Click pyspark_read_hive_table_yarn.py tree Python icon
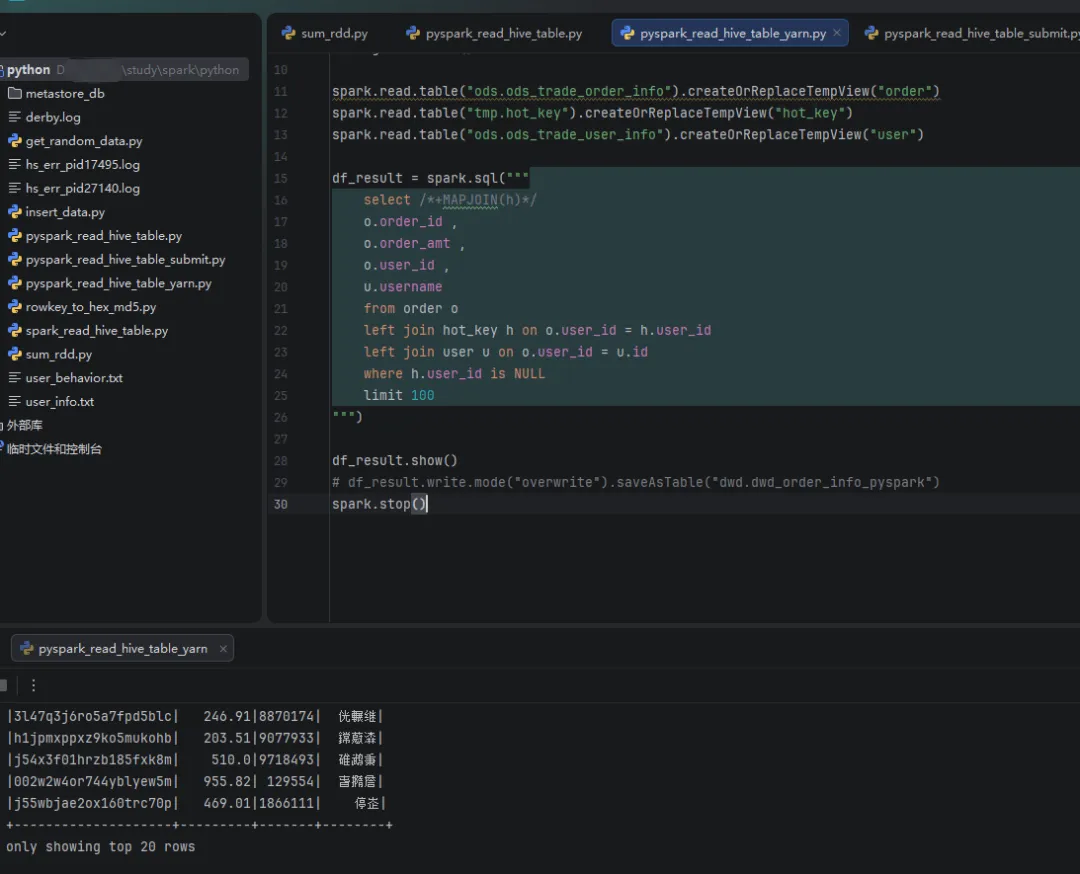 coord(14,283)
